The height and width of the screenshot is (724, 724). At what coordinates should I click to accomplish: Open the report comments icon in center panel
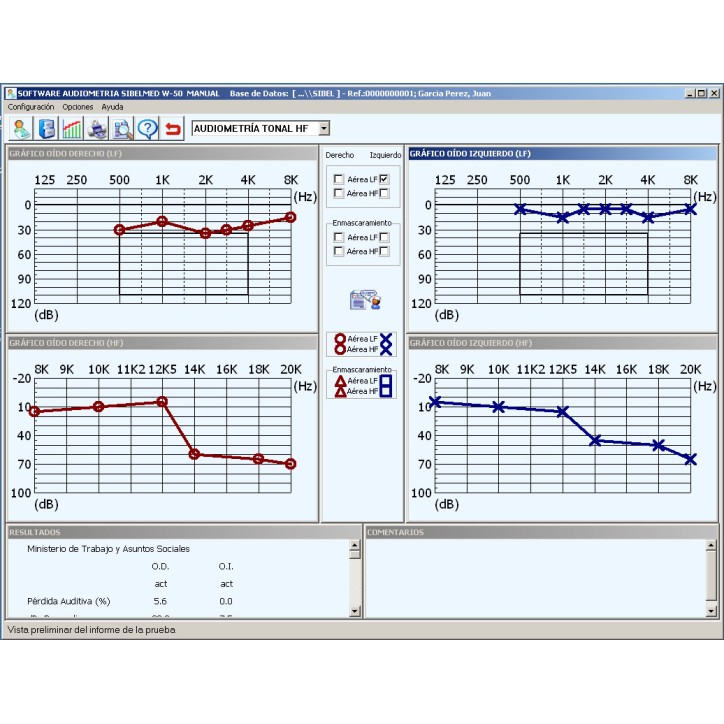tap(365, 300)
